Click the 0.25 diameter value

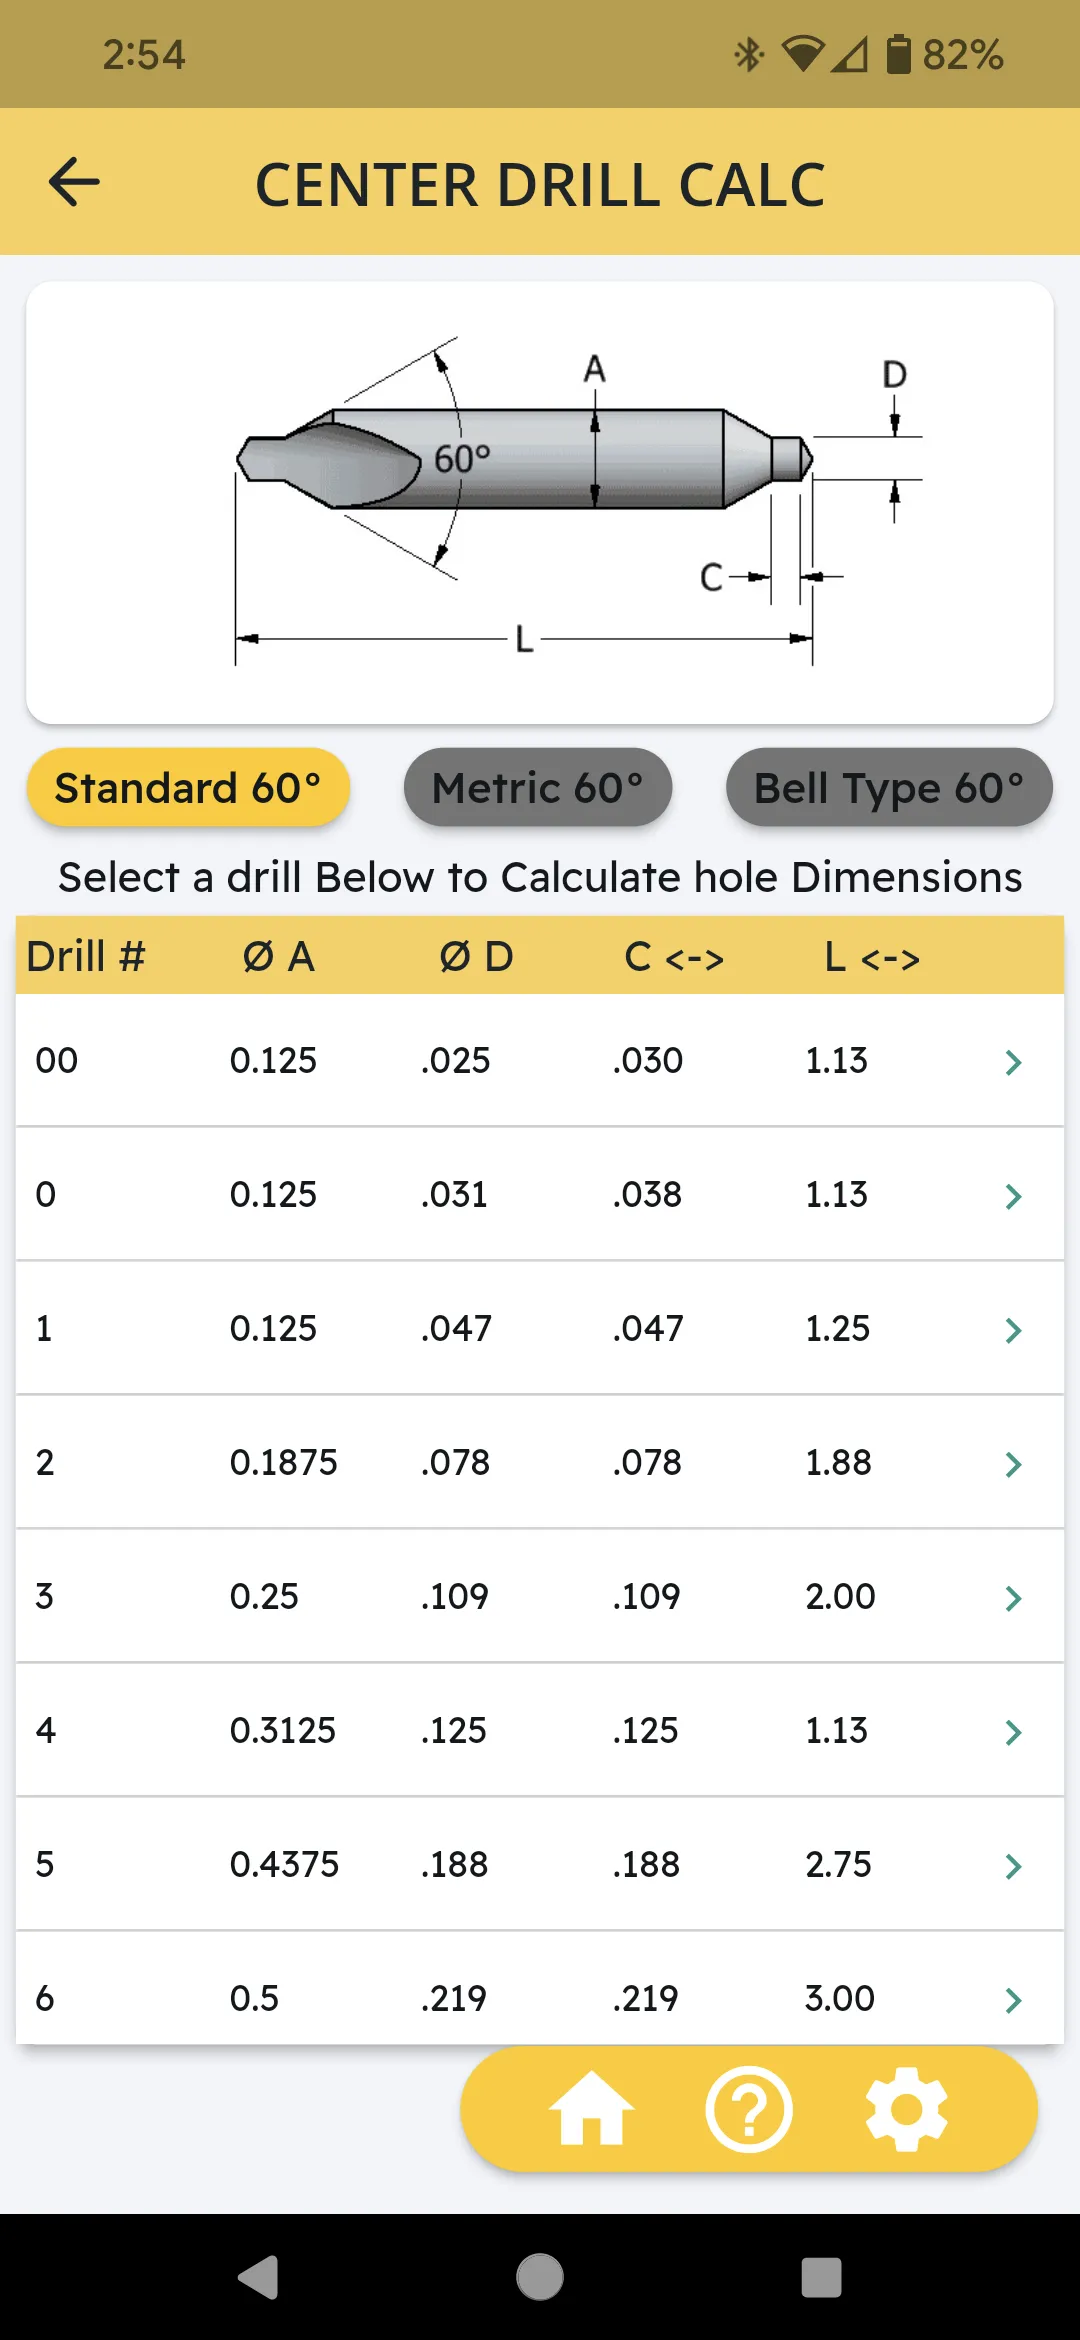click(x=264, y=1596)
